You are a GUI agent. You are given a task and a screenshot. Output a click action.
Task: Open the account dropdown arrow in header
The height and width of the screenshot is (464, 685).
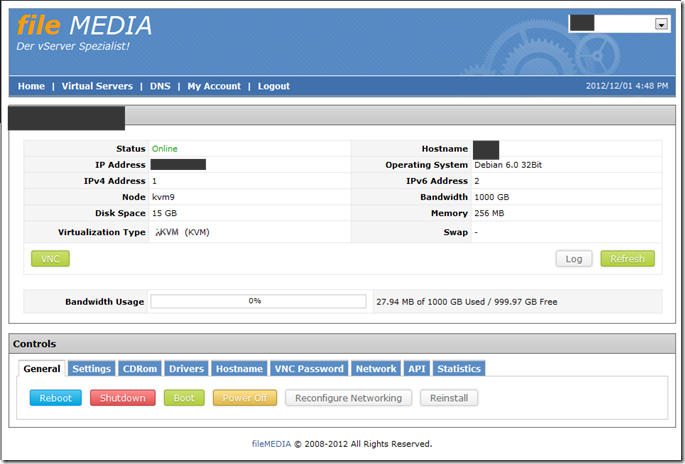(661, 24)
